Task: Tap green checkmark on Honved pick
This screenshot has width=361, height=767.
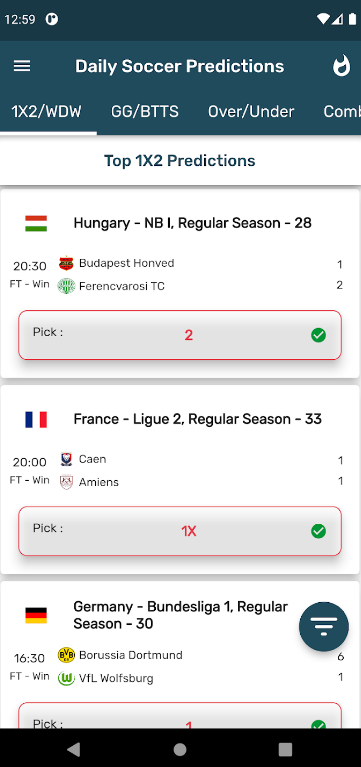Action: (x=318, y=335)
